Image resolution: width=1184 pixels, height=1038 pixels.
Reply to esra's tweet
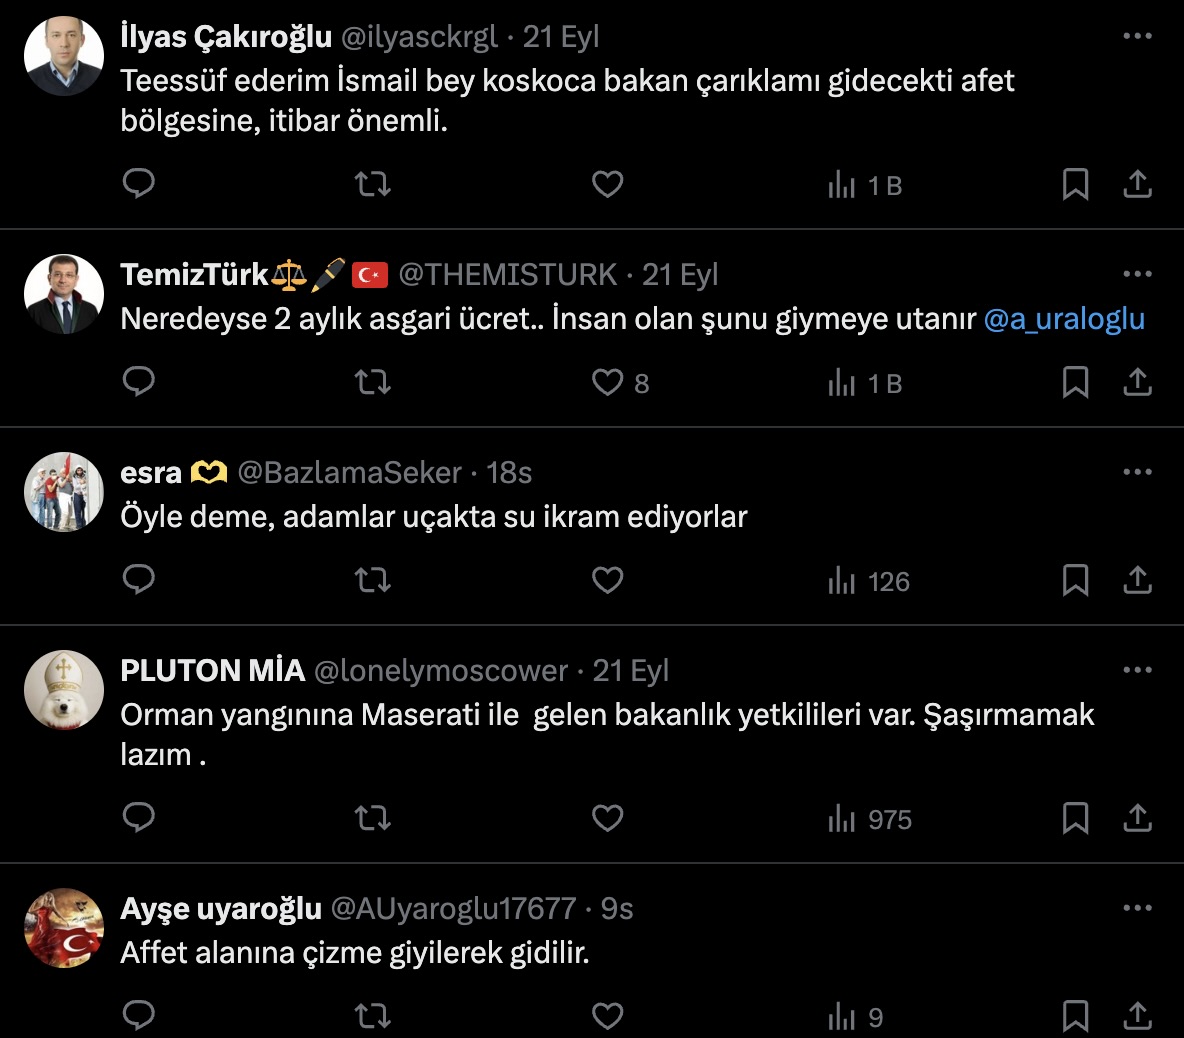click(x=139, y=580)
